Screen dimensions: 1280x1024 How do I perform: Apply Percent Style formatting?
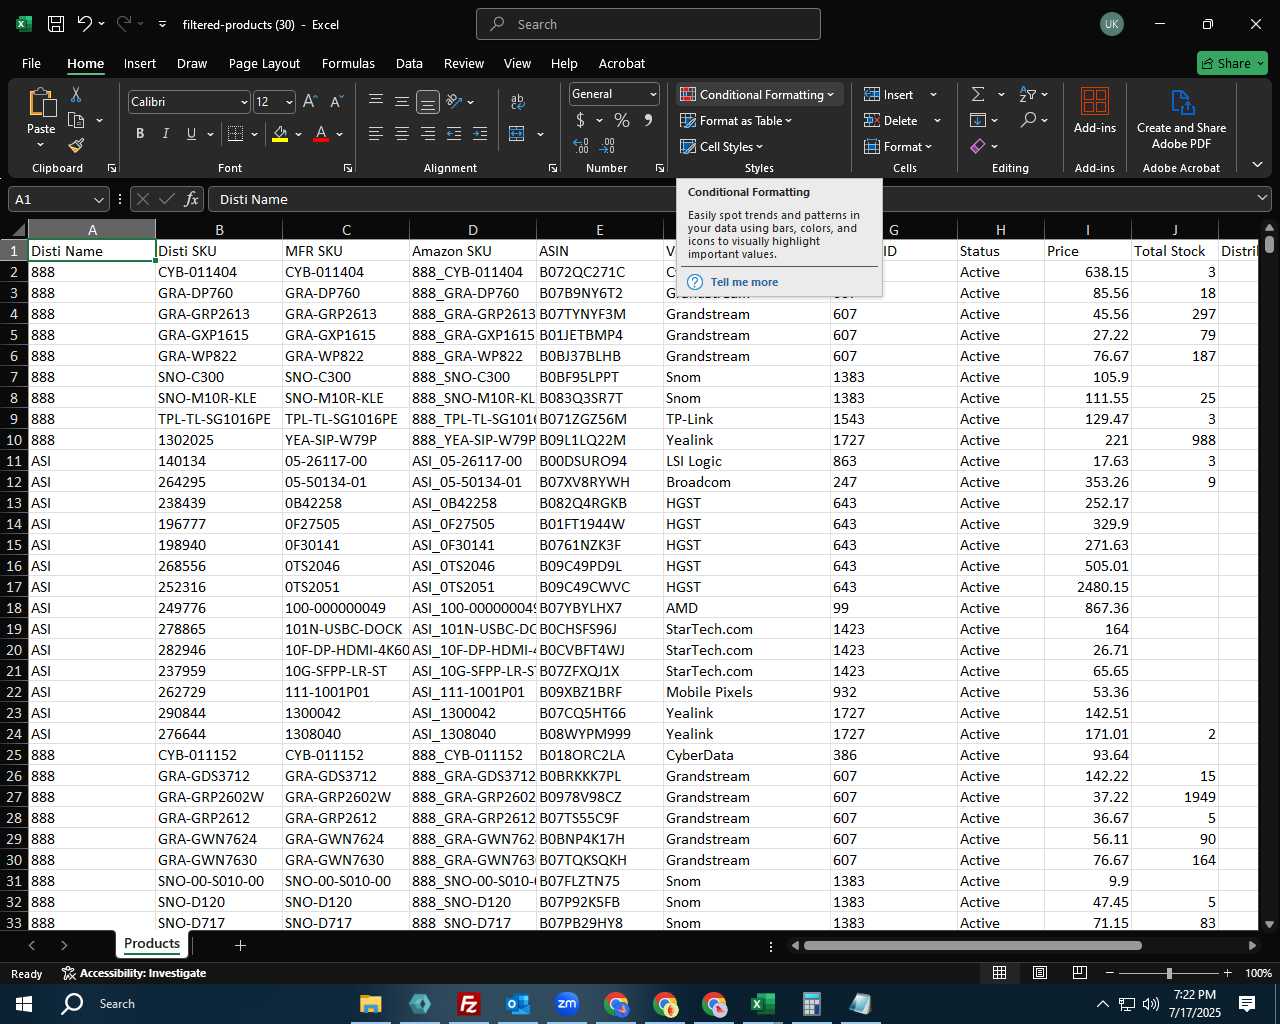pos(622,121)
